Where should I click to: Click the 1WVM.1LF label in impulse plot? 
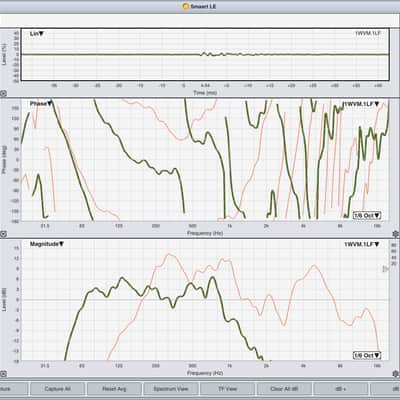tap(367, 33)
